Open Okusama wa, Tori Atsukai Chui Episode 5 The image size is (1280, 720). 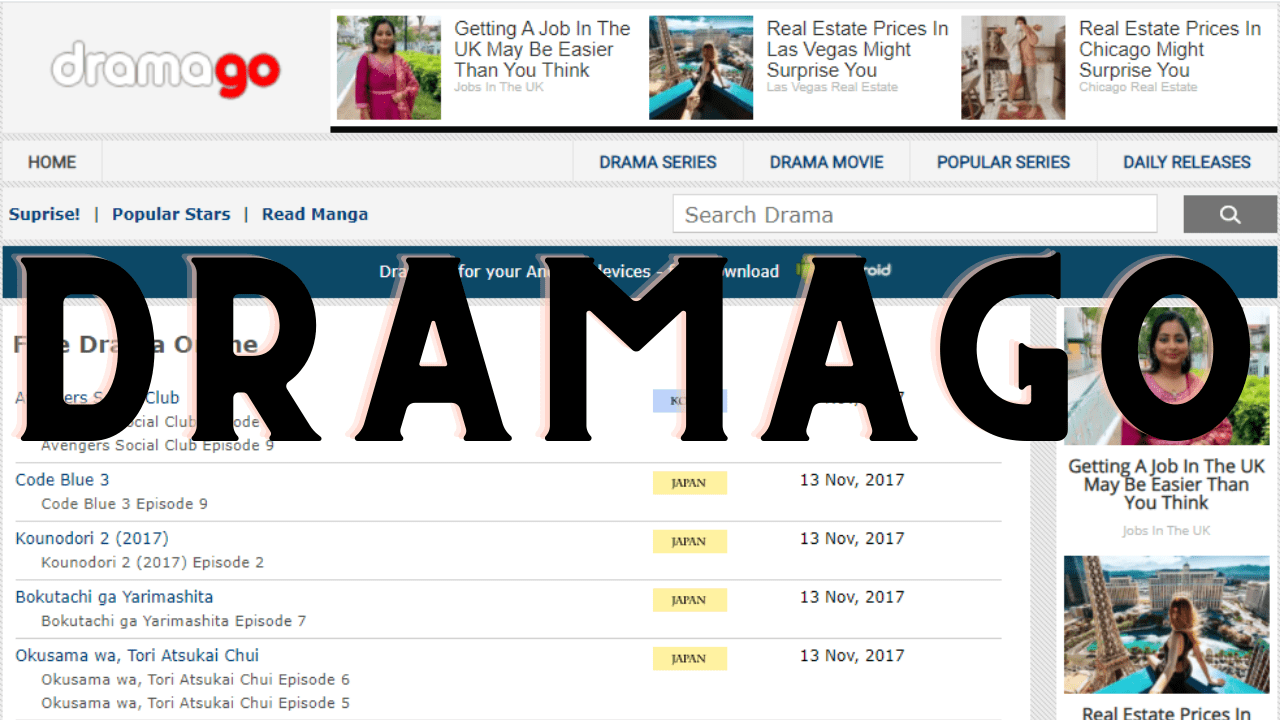pos(195,703)
